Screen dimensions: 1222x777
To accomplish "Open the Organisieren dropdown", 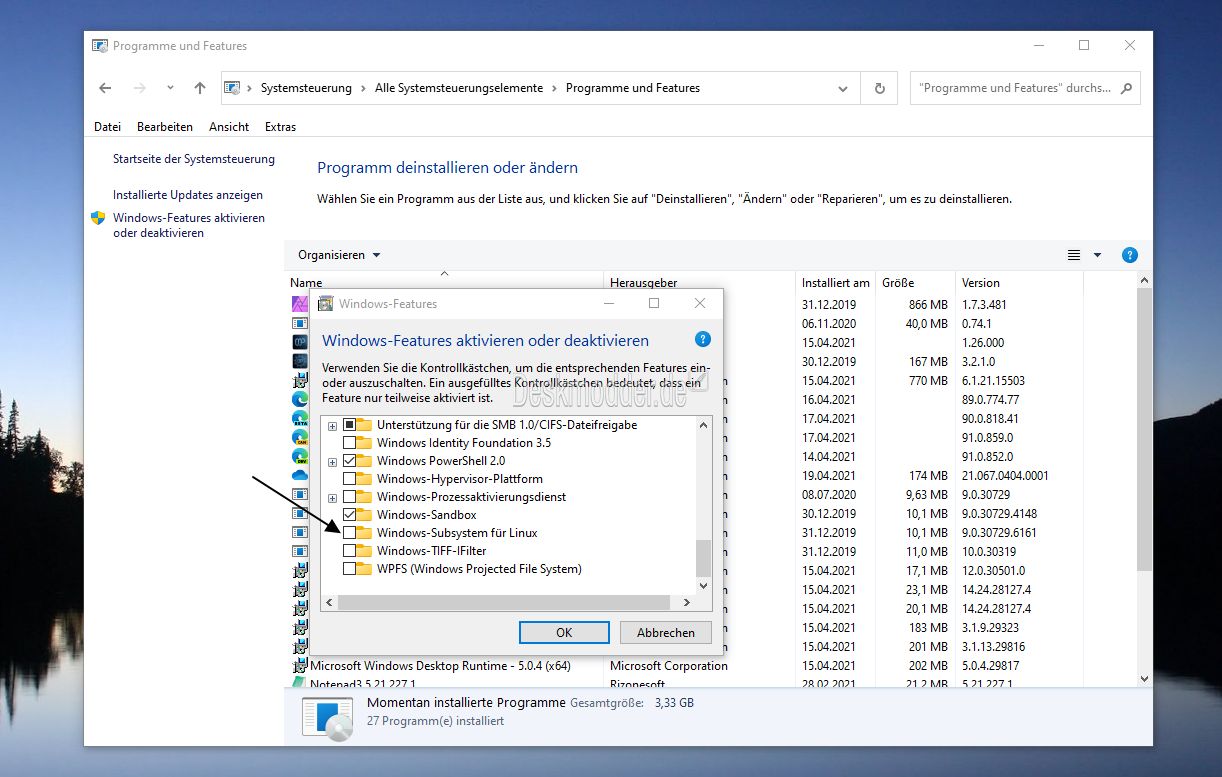I will 339,255.
